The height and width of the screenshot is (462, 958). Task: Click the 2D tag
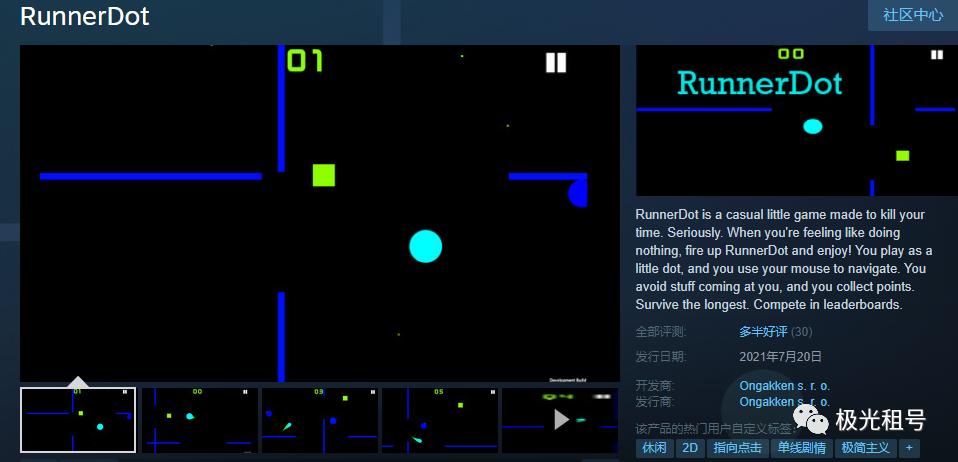point(690,447)
